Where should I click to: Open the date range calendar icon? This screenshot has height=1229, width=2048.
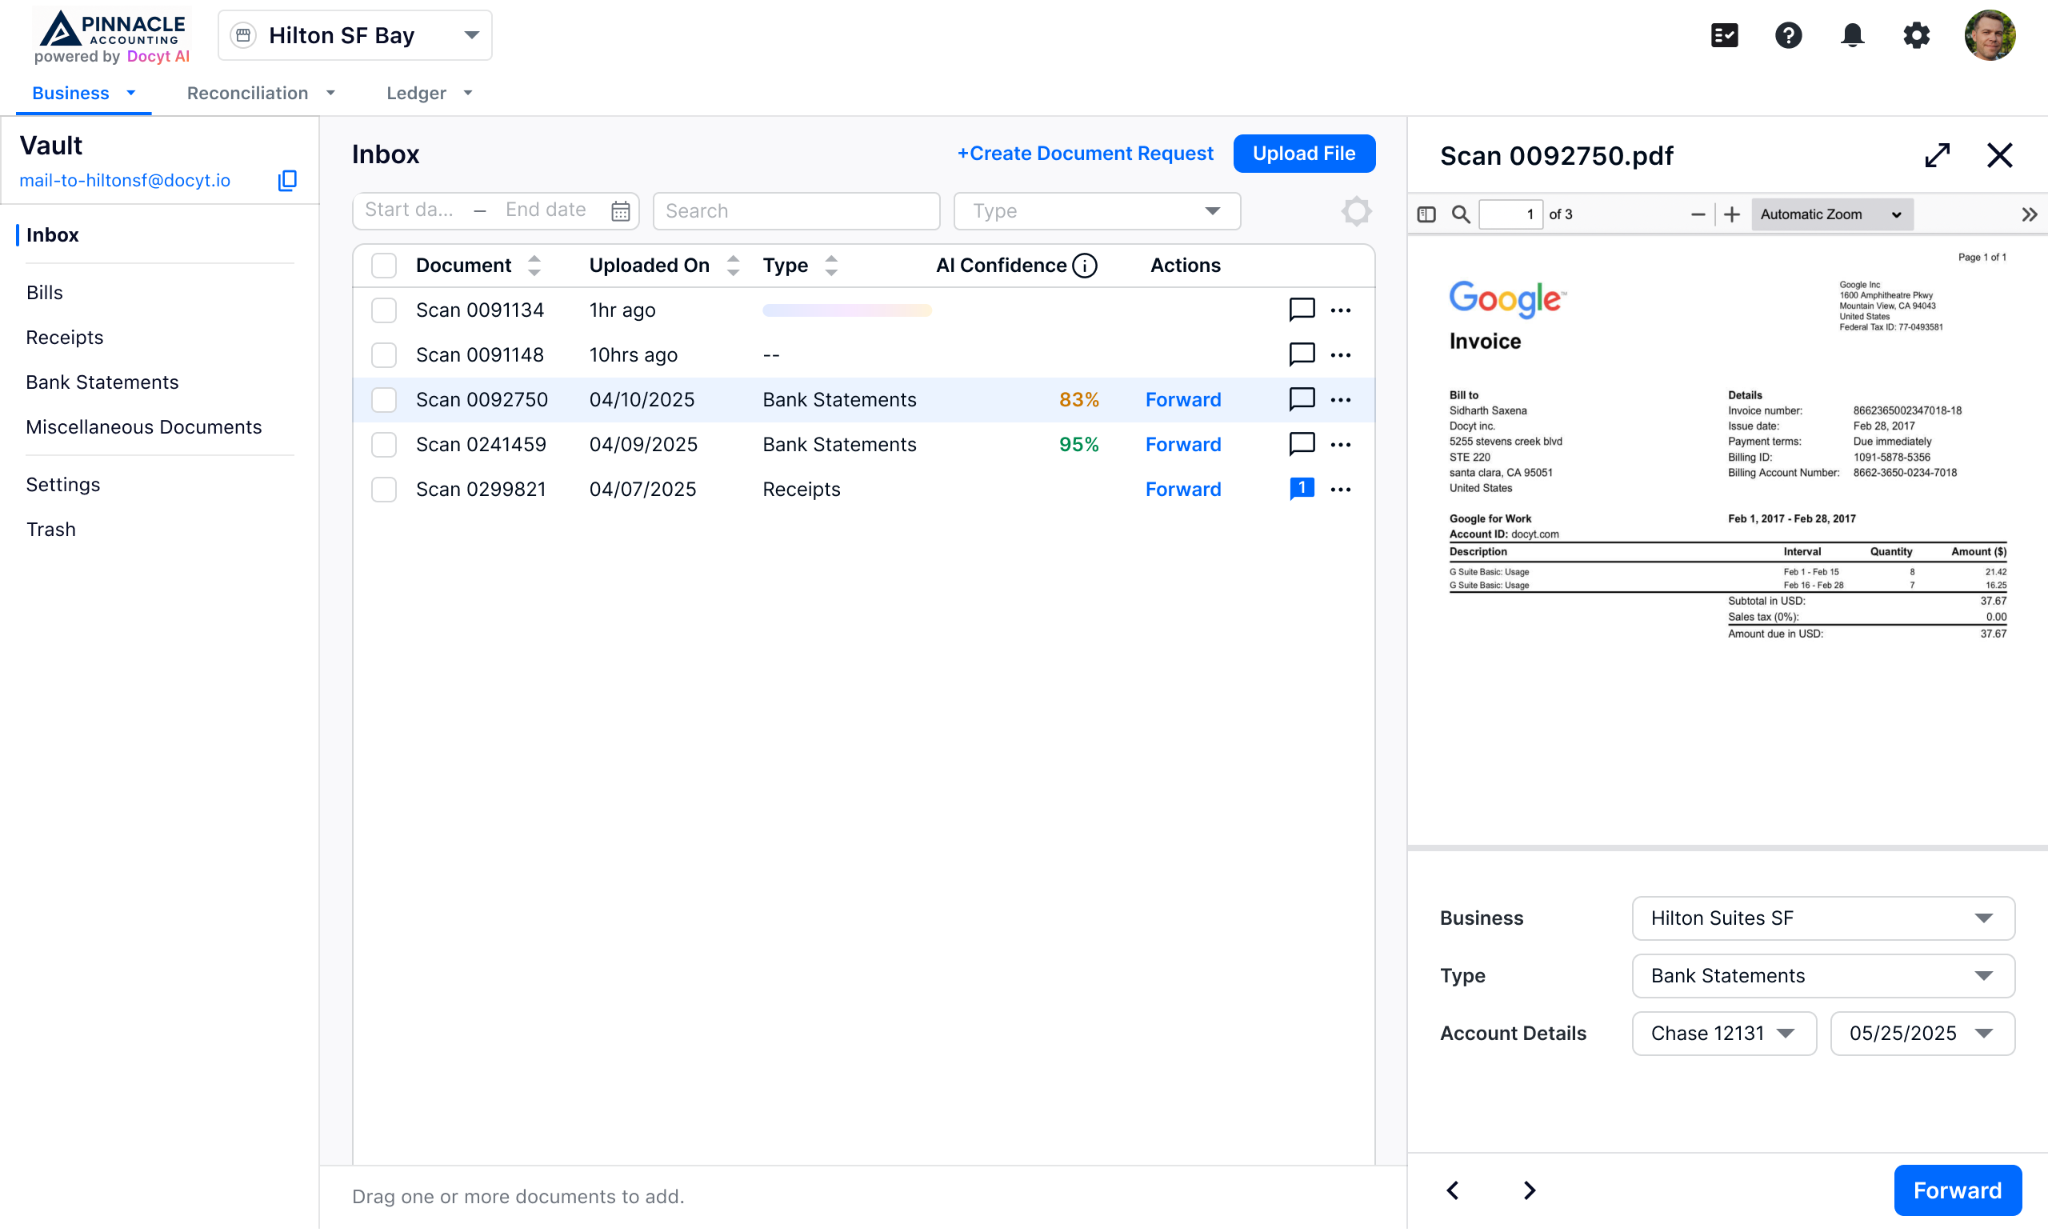[x=620, y=211]
